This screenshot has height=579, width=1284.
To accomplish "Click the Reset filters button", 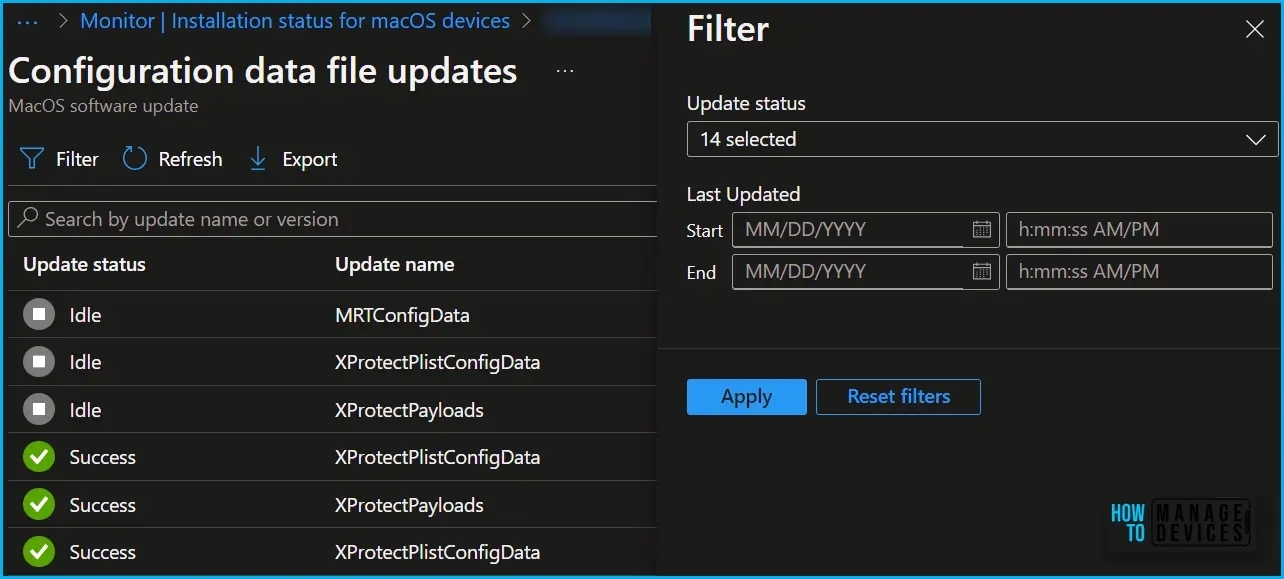I will coord(898,397).
